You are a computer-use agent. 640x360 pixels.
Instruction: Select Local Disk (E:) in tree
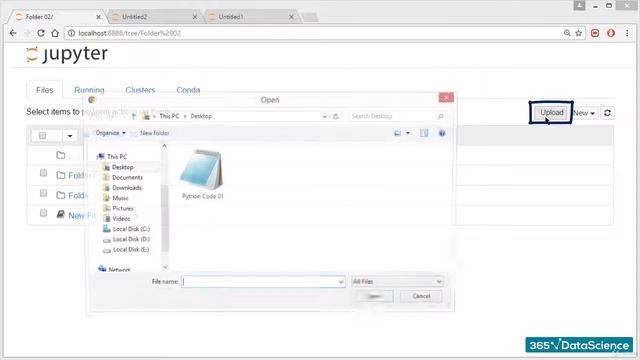[131, 249]
